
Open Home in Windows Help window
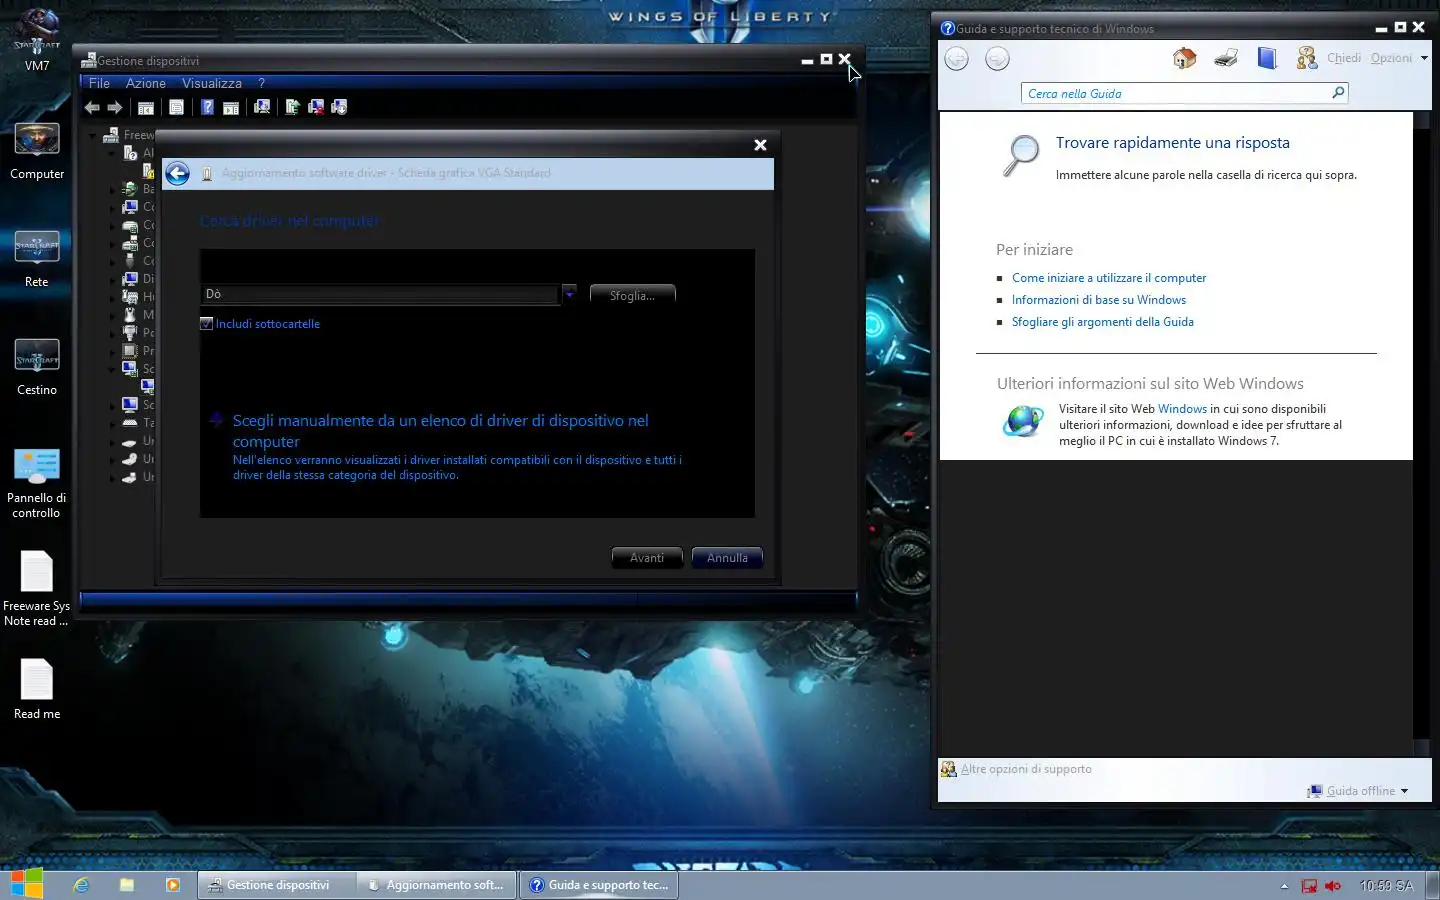1184,59
